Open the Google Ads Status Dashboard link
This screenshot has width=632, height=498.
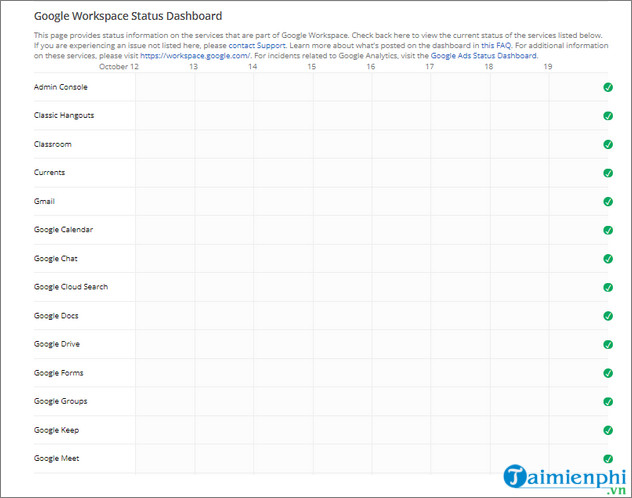(x=484, y=56)
